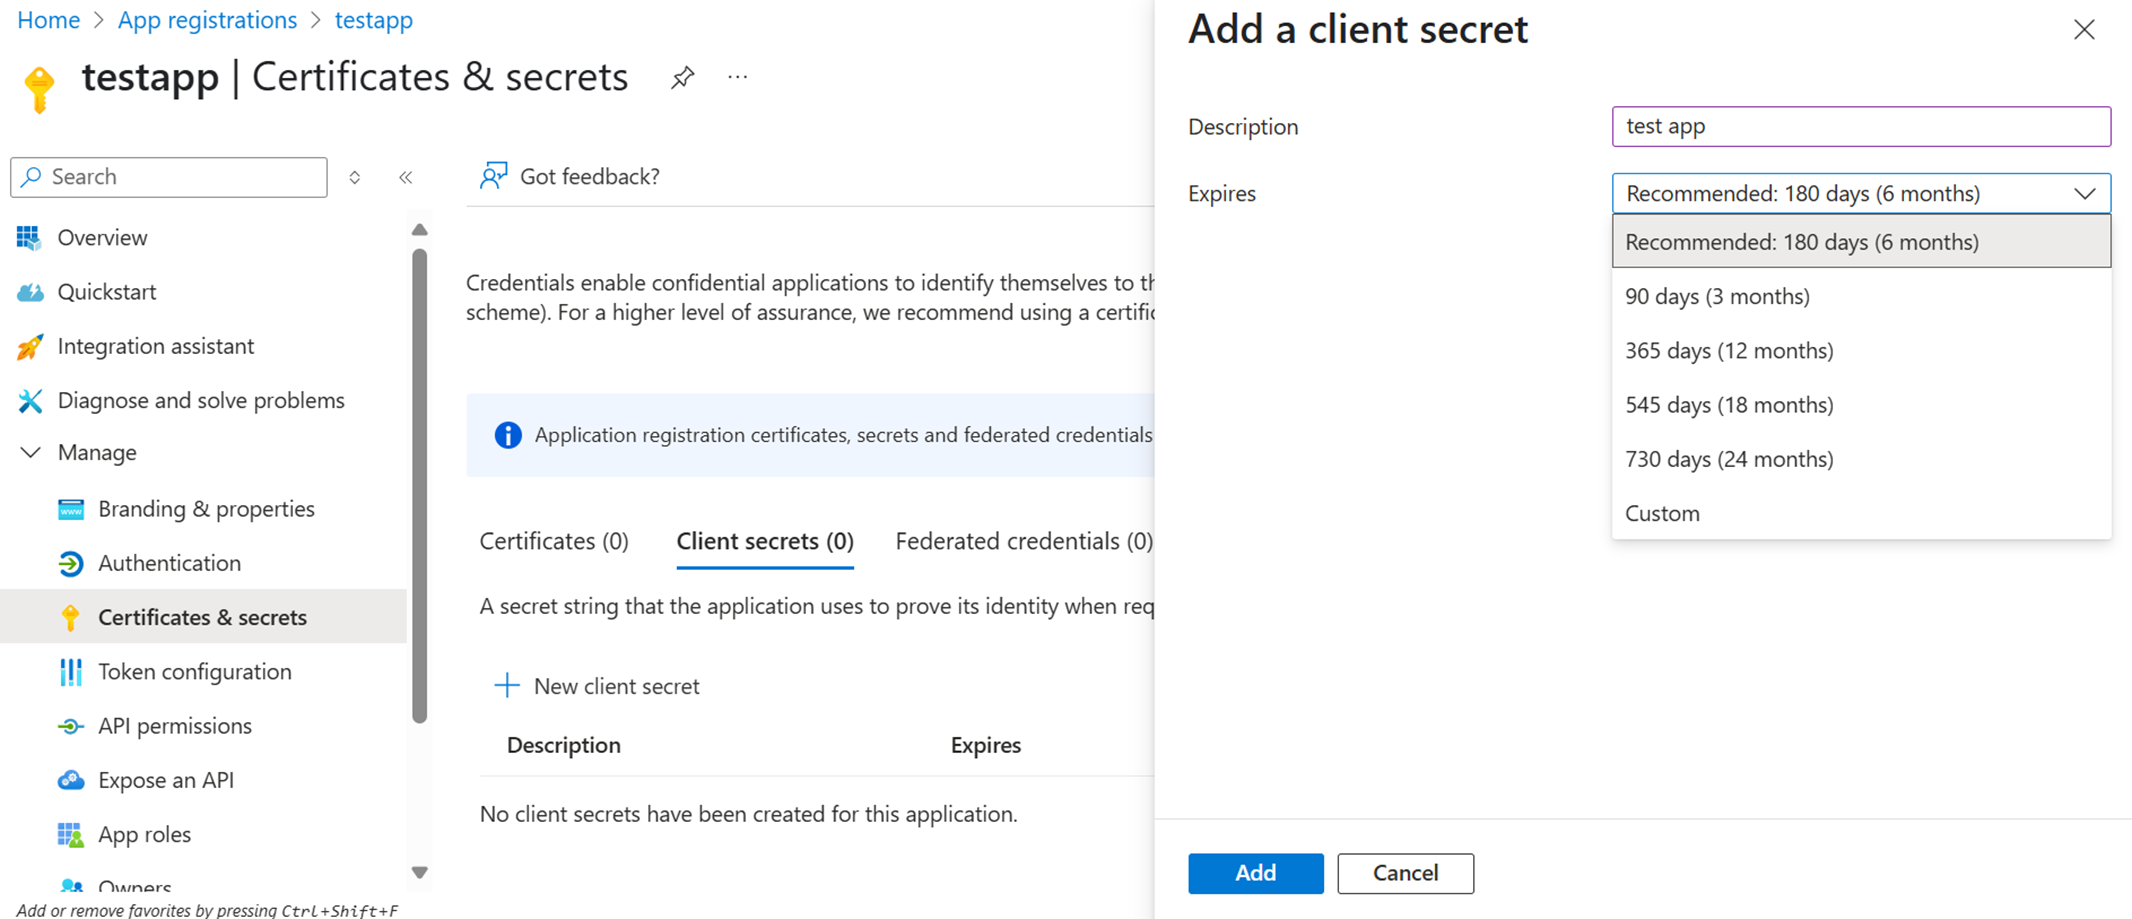Click the Description text field
2132x919 pixels.
[x=1860, y=126]
